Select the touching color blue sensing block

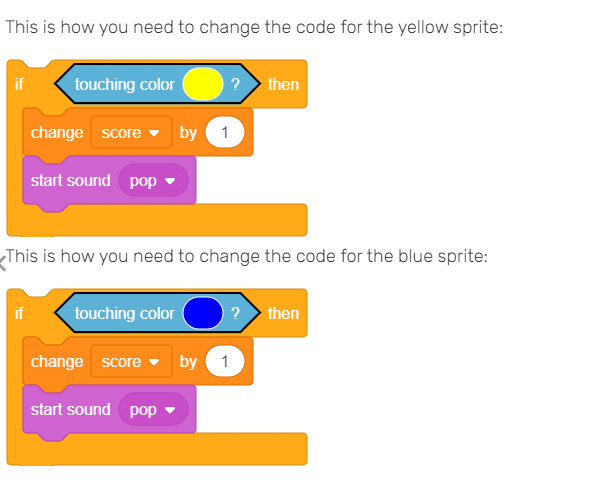158,313
